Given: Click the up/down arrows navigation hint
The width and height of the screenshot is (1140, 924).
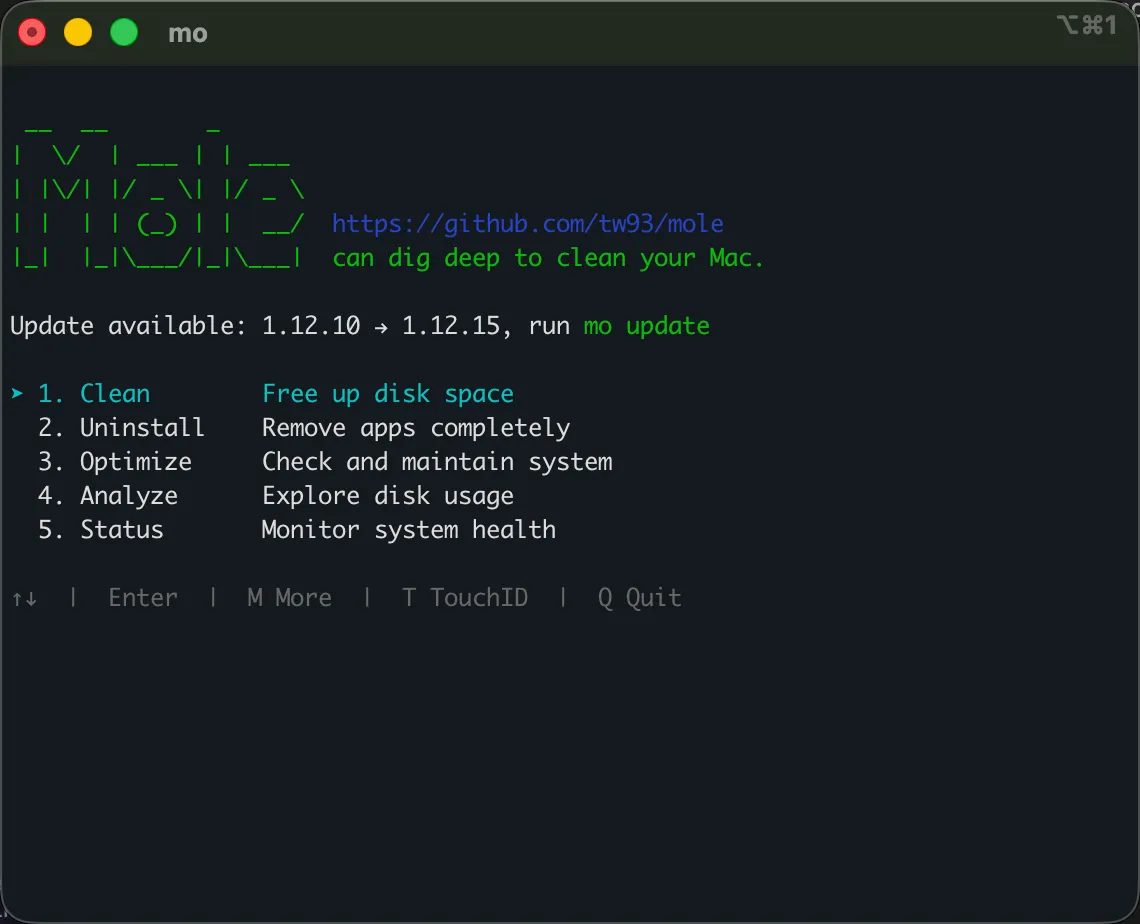Looking at the screenshot, I should (x=25, y=598).
